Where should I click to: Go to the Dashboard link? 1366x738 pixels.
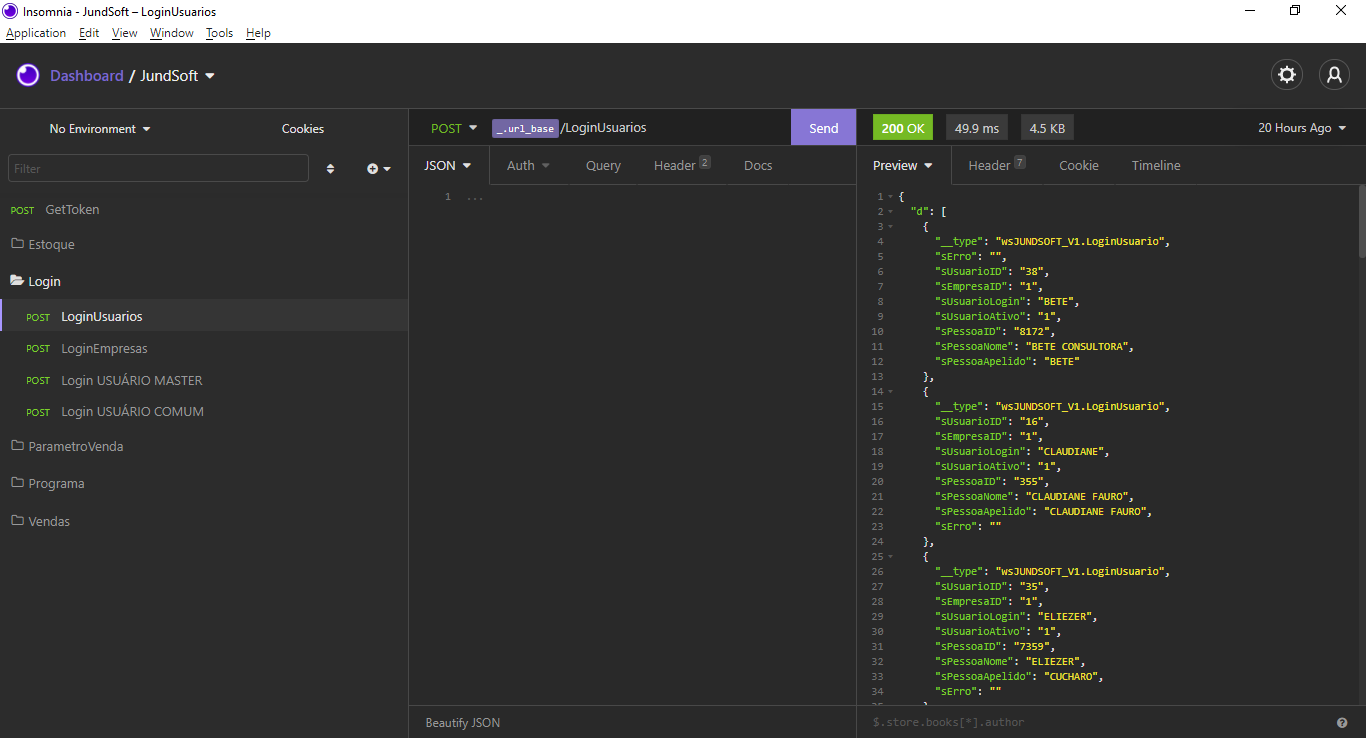pos(87,76)
